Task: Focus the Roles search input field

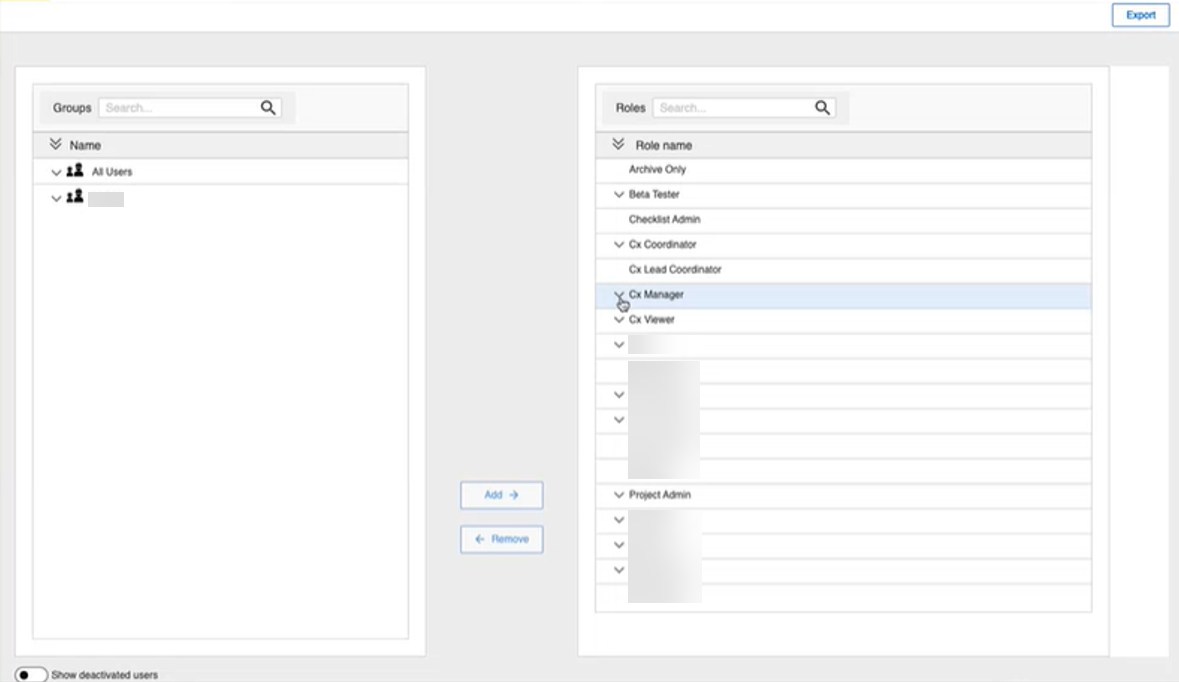Action: click(730, 108)
